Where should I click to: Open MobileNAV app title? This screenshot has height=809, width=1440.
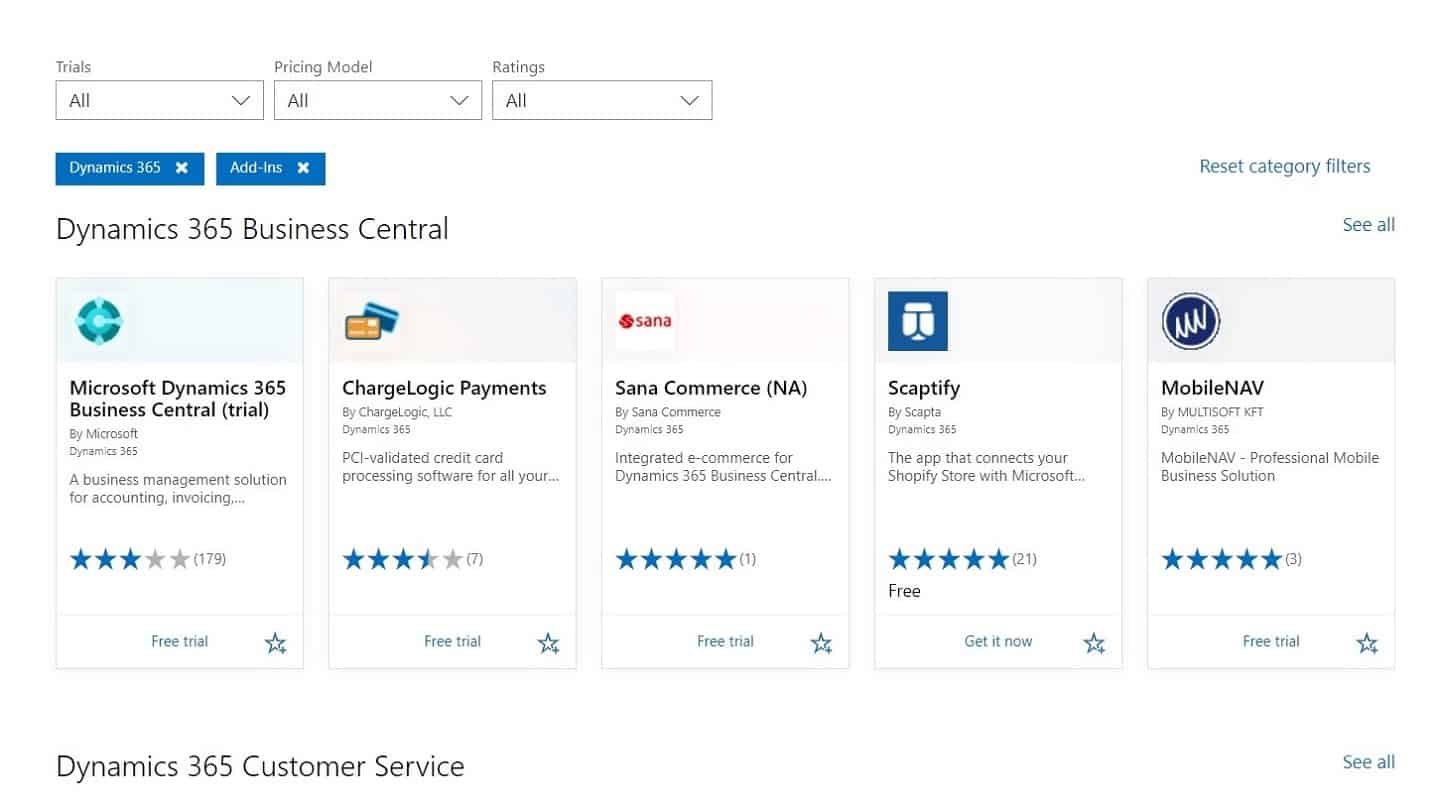(x=1213, y=388)
